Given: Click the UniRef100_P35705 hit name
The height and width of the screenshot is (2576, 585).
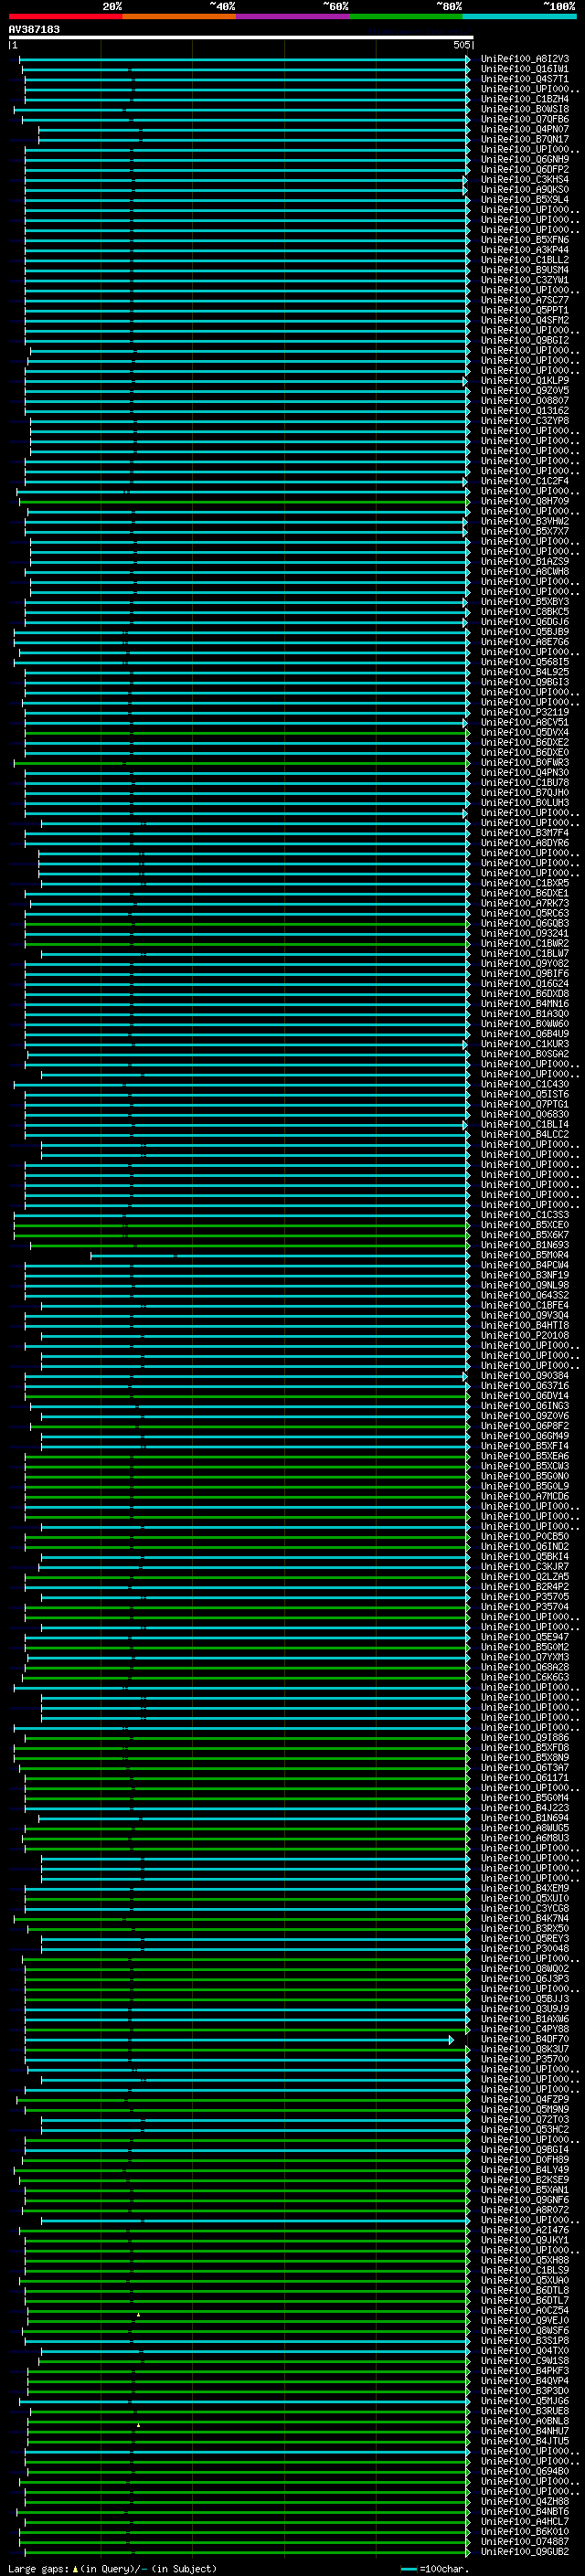Looking at the screenshot, I should click(x=525, y=1596).
